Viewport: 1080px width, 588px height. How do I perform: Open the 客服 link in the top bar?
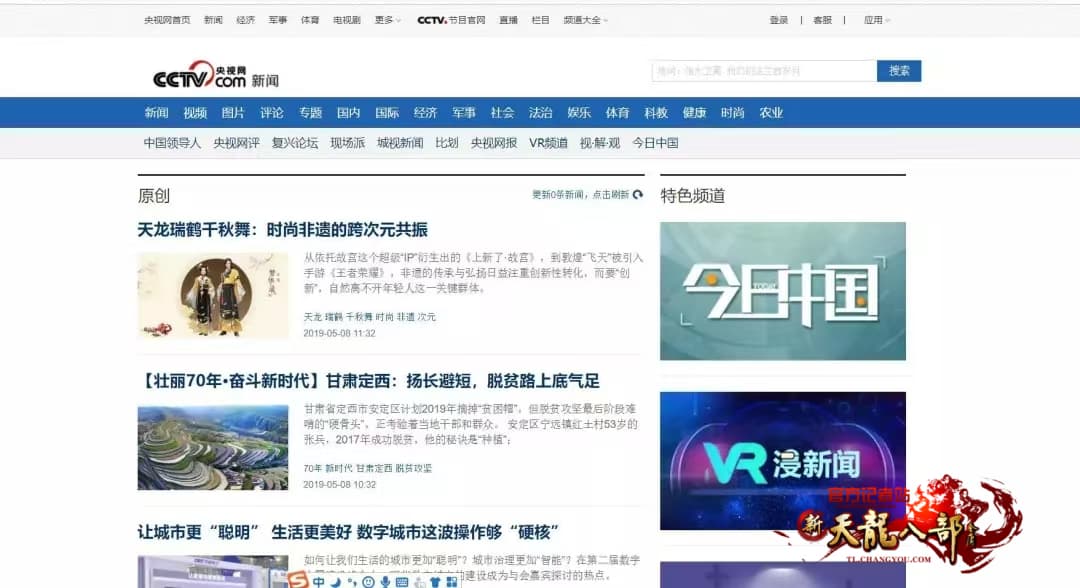point(822,20)
